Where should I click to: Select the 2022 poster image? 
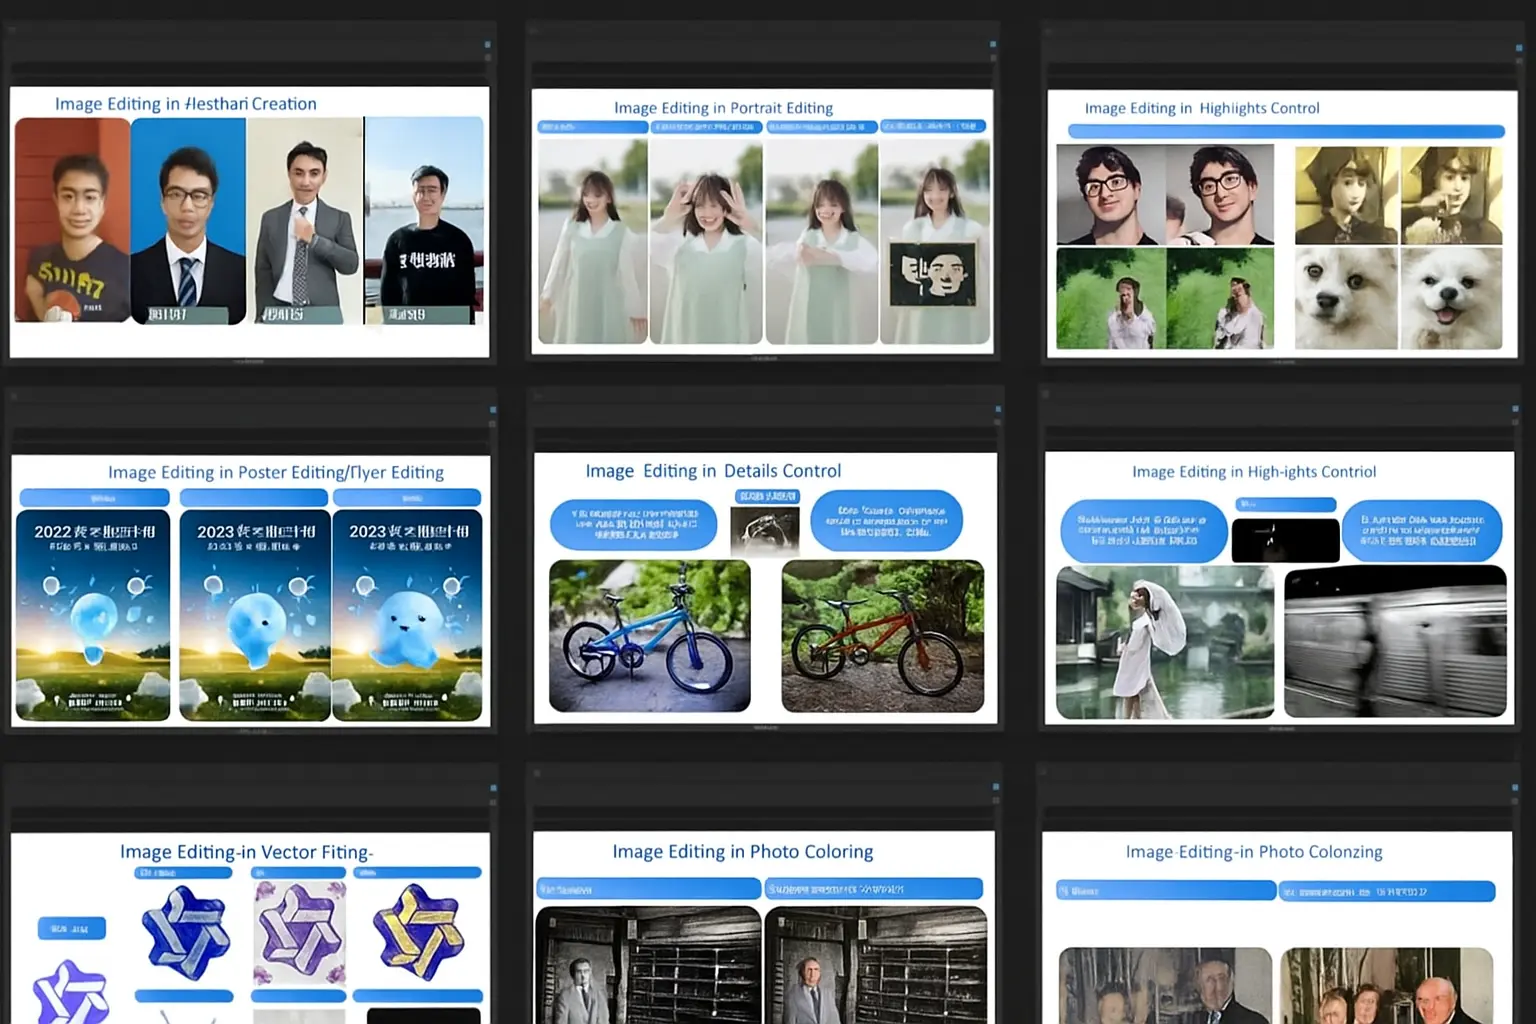tap(94, 616)
